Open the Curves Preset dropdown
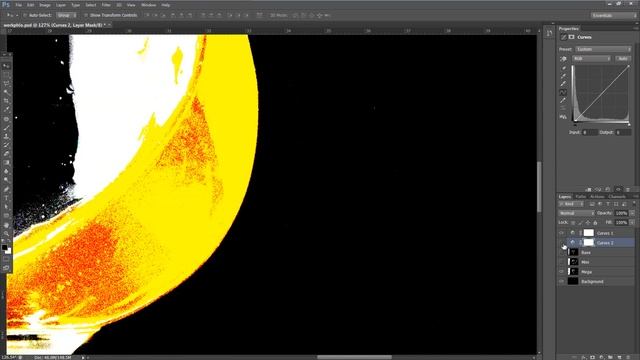Image resolution: width=640 pixels, height=360 pixels. [x=603, y=49]
